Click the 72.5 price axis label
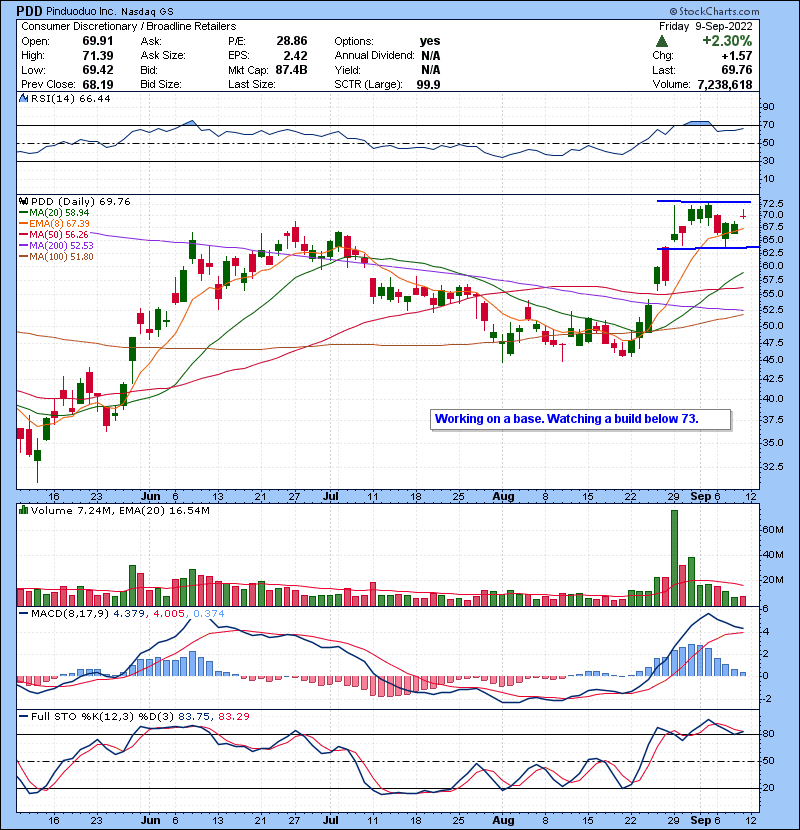Screen dimensions: 800x830 click(773, 204)
